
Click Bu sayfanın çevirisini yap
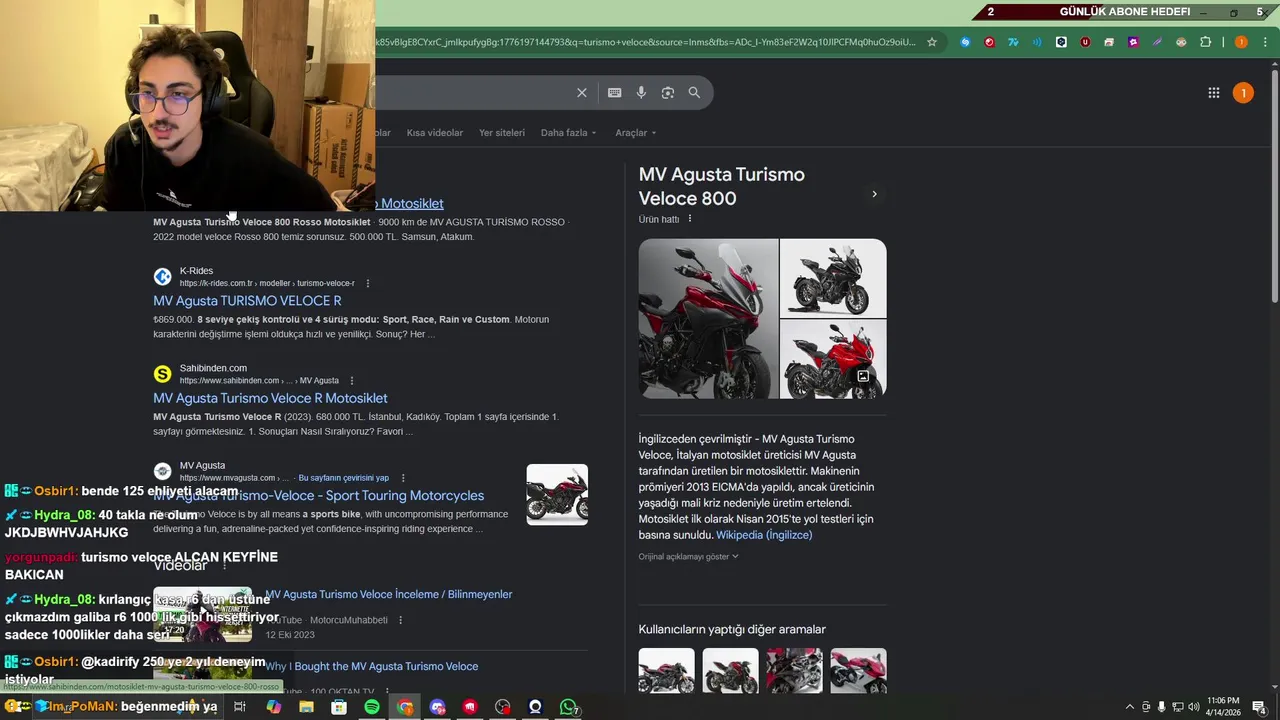(344, 478)
